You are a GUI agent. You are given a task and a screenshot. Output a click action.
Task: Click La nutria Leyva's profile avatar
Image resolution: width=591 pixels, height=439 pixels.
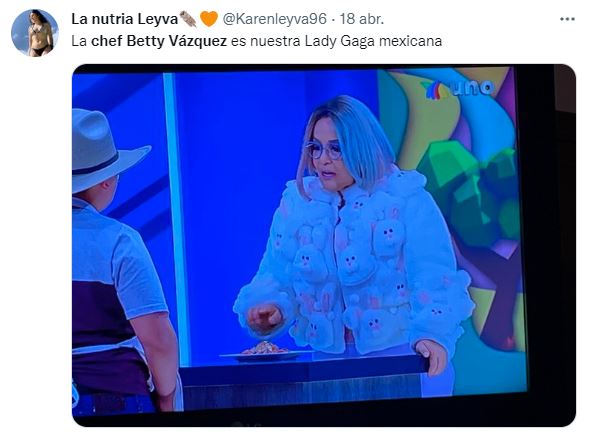pos(35,33)
